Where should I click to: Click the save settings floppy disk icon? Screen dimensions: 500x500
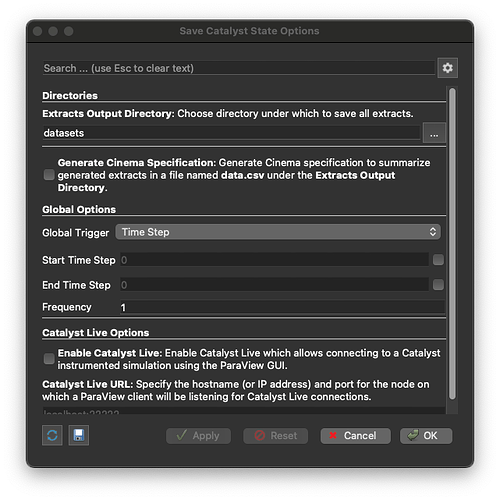tap(79, 435)
